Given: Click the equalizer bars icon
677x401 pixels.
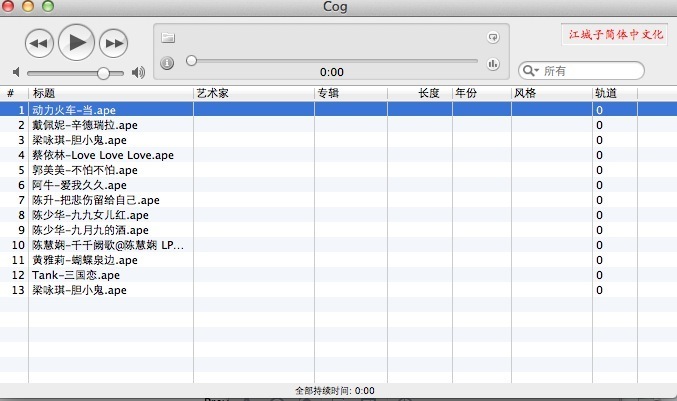Looking at the screenshot, I should [x=492, y=64].
